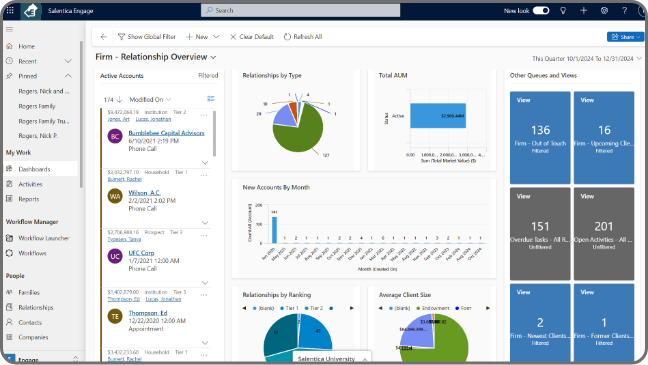Viewport: 648px width, 365px height.
Task: Open the Thompson, Ed link
Action: [148, 313]
